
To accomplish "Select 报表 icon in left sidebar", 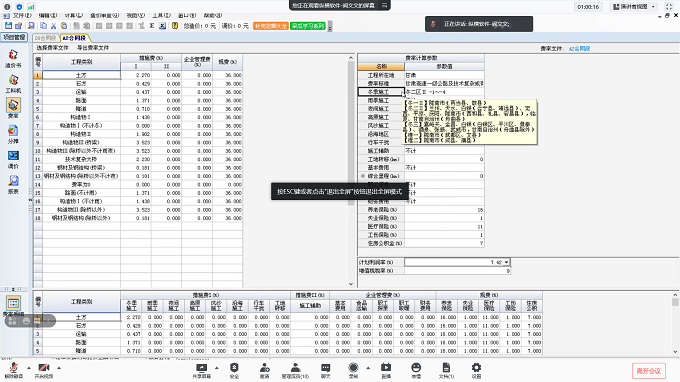I will click(13, 184).
